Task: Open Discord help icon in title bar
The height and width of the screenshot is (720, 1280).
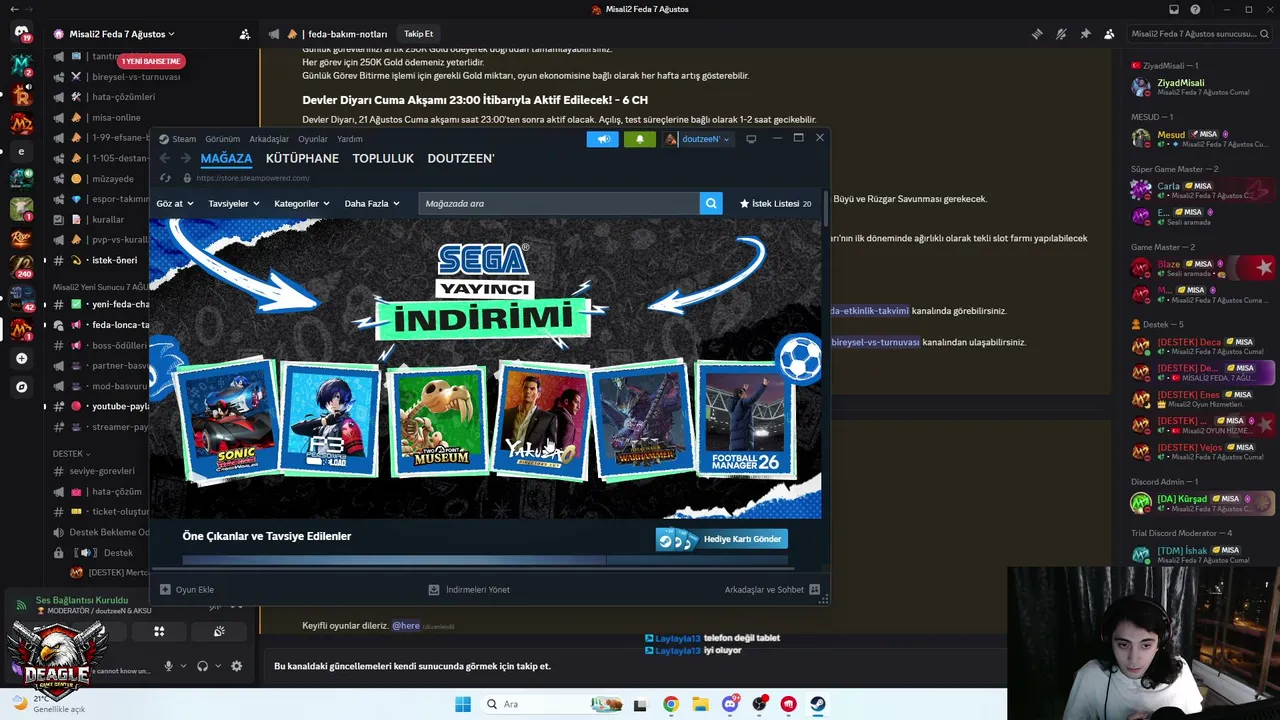Action: tap(1196, 9)
